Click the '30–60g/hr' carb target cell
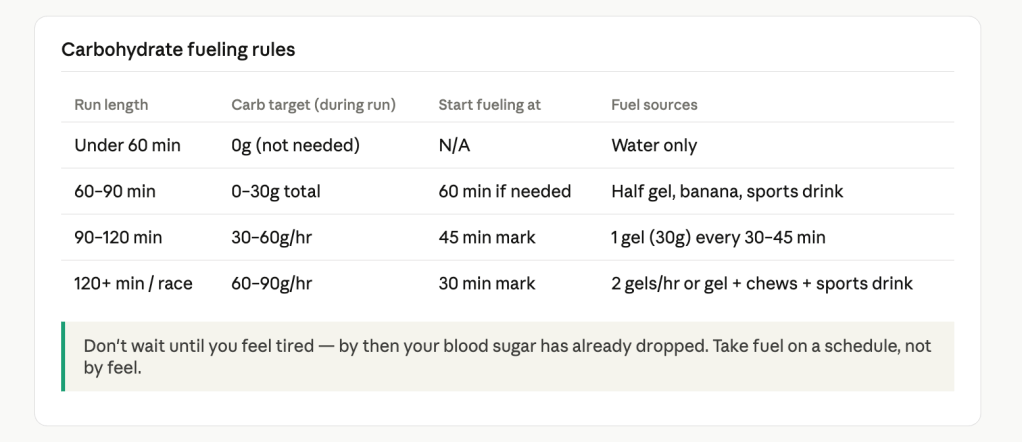Image resolution: width=1022 pixels, height=442 pixels. (271, 238)
